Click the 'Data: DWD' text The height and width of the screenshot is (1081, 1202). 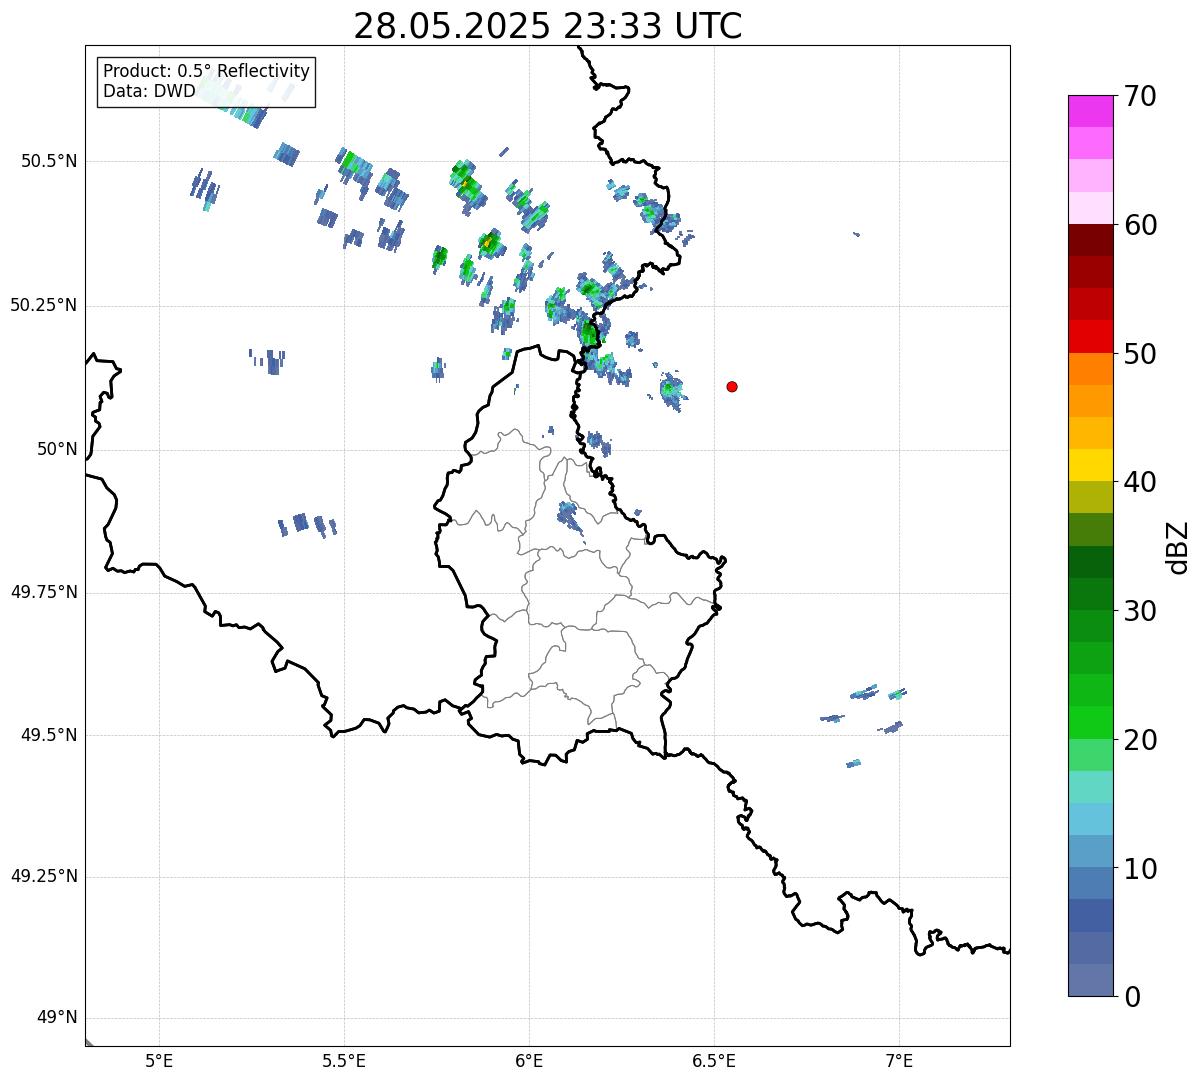point(149,92)
